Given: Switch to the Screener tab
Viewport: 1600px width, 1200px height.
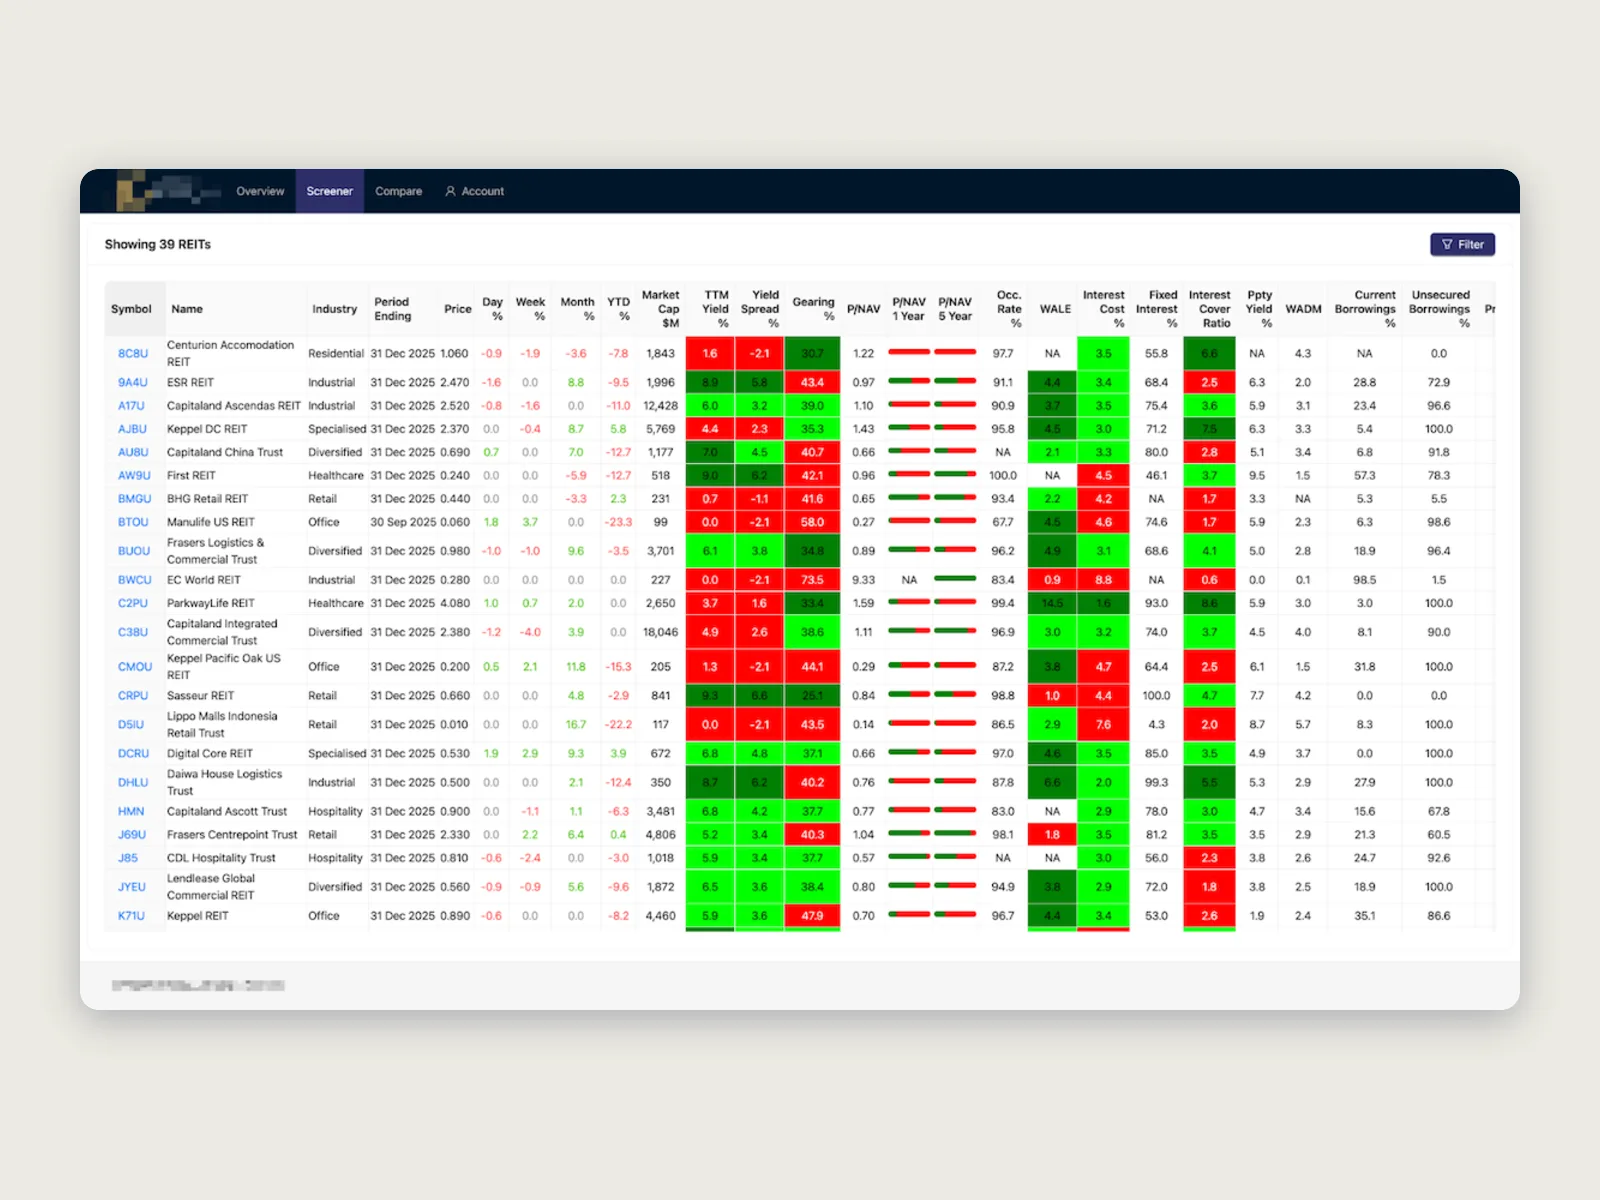Looking at the screenshot, I should (329, 191).
